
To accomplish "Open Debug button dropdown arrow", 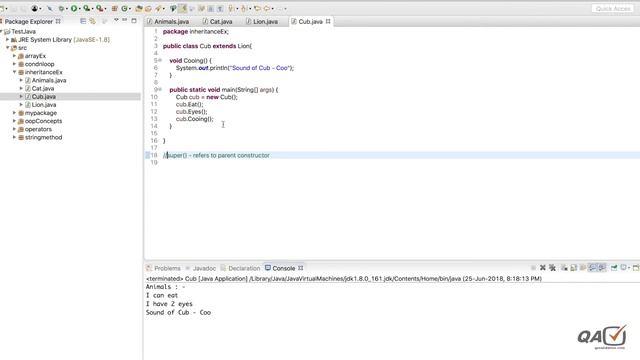I will pos(67,9).
